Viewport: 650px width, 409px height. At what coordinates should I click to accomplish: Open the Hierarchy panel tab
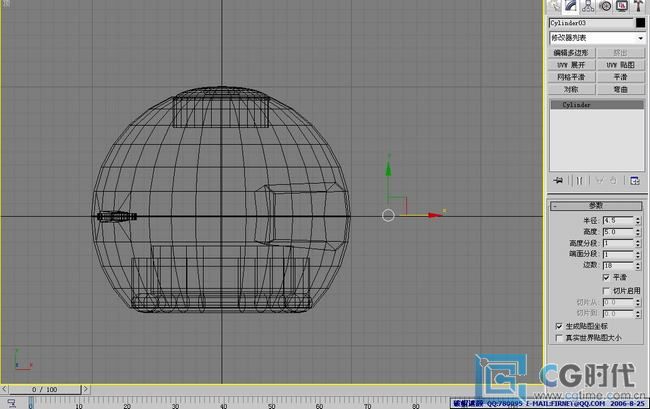(588, 6)
